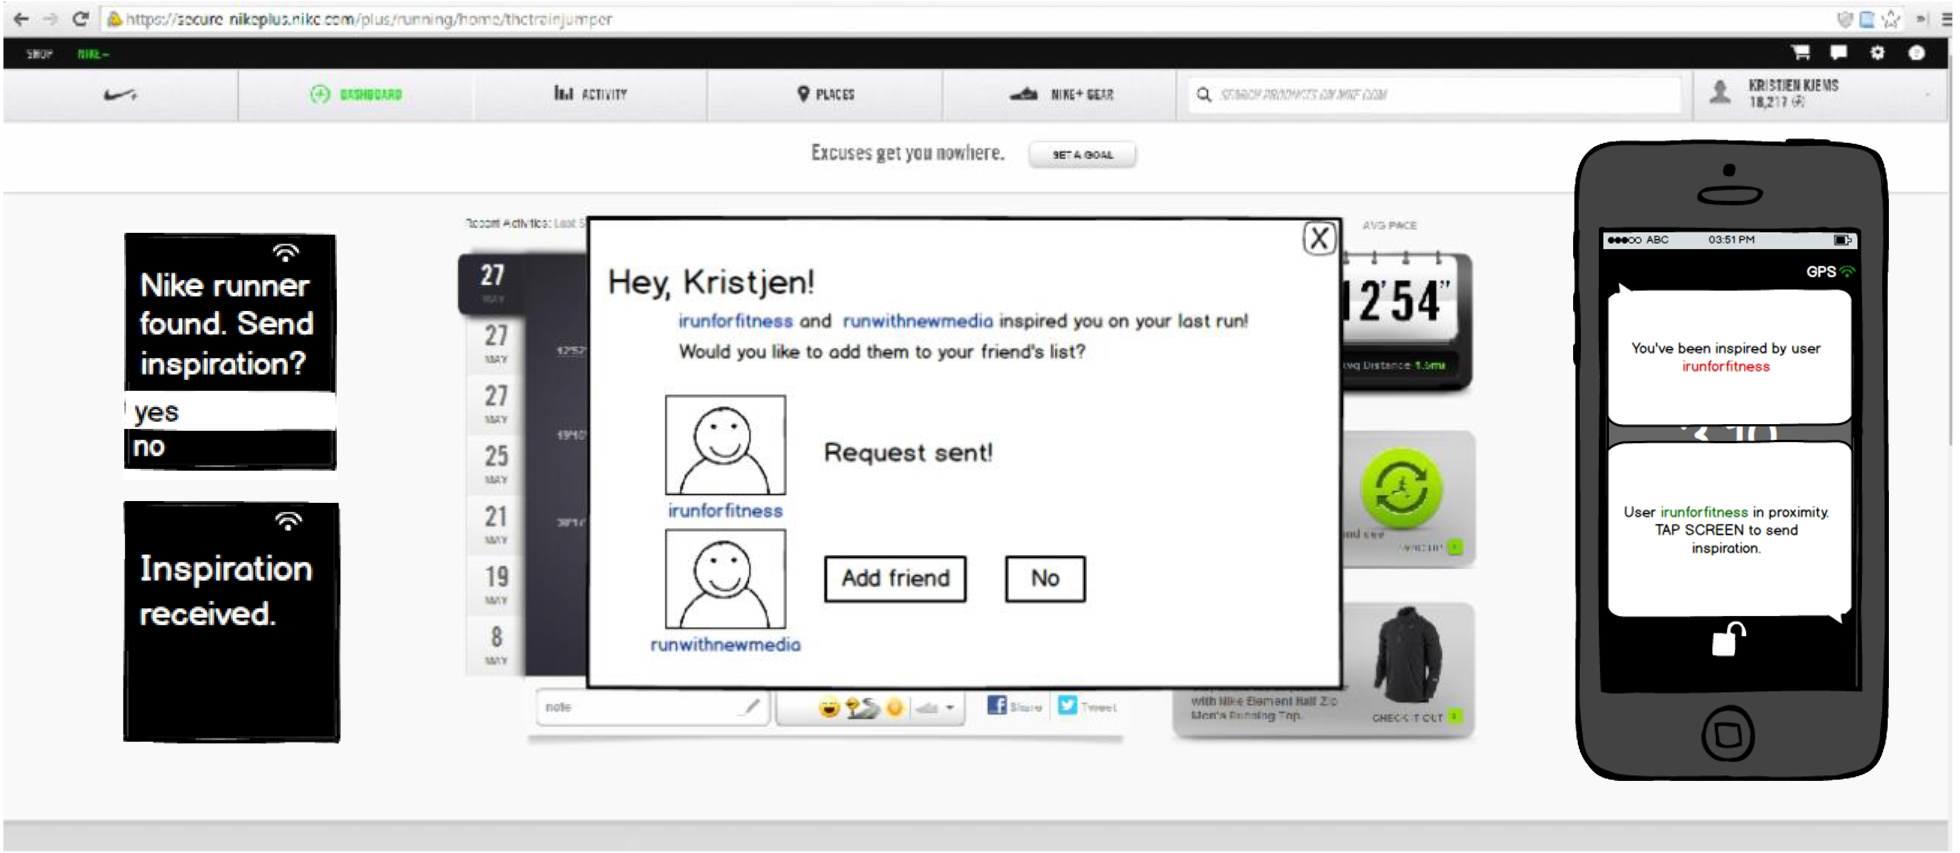Click the running top product image
The height and width of the screenshot is (853, 1960).
[1408, 655]
